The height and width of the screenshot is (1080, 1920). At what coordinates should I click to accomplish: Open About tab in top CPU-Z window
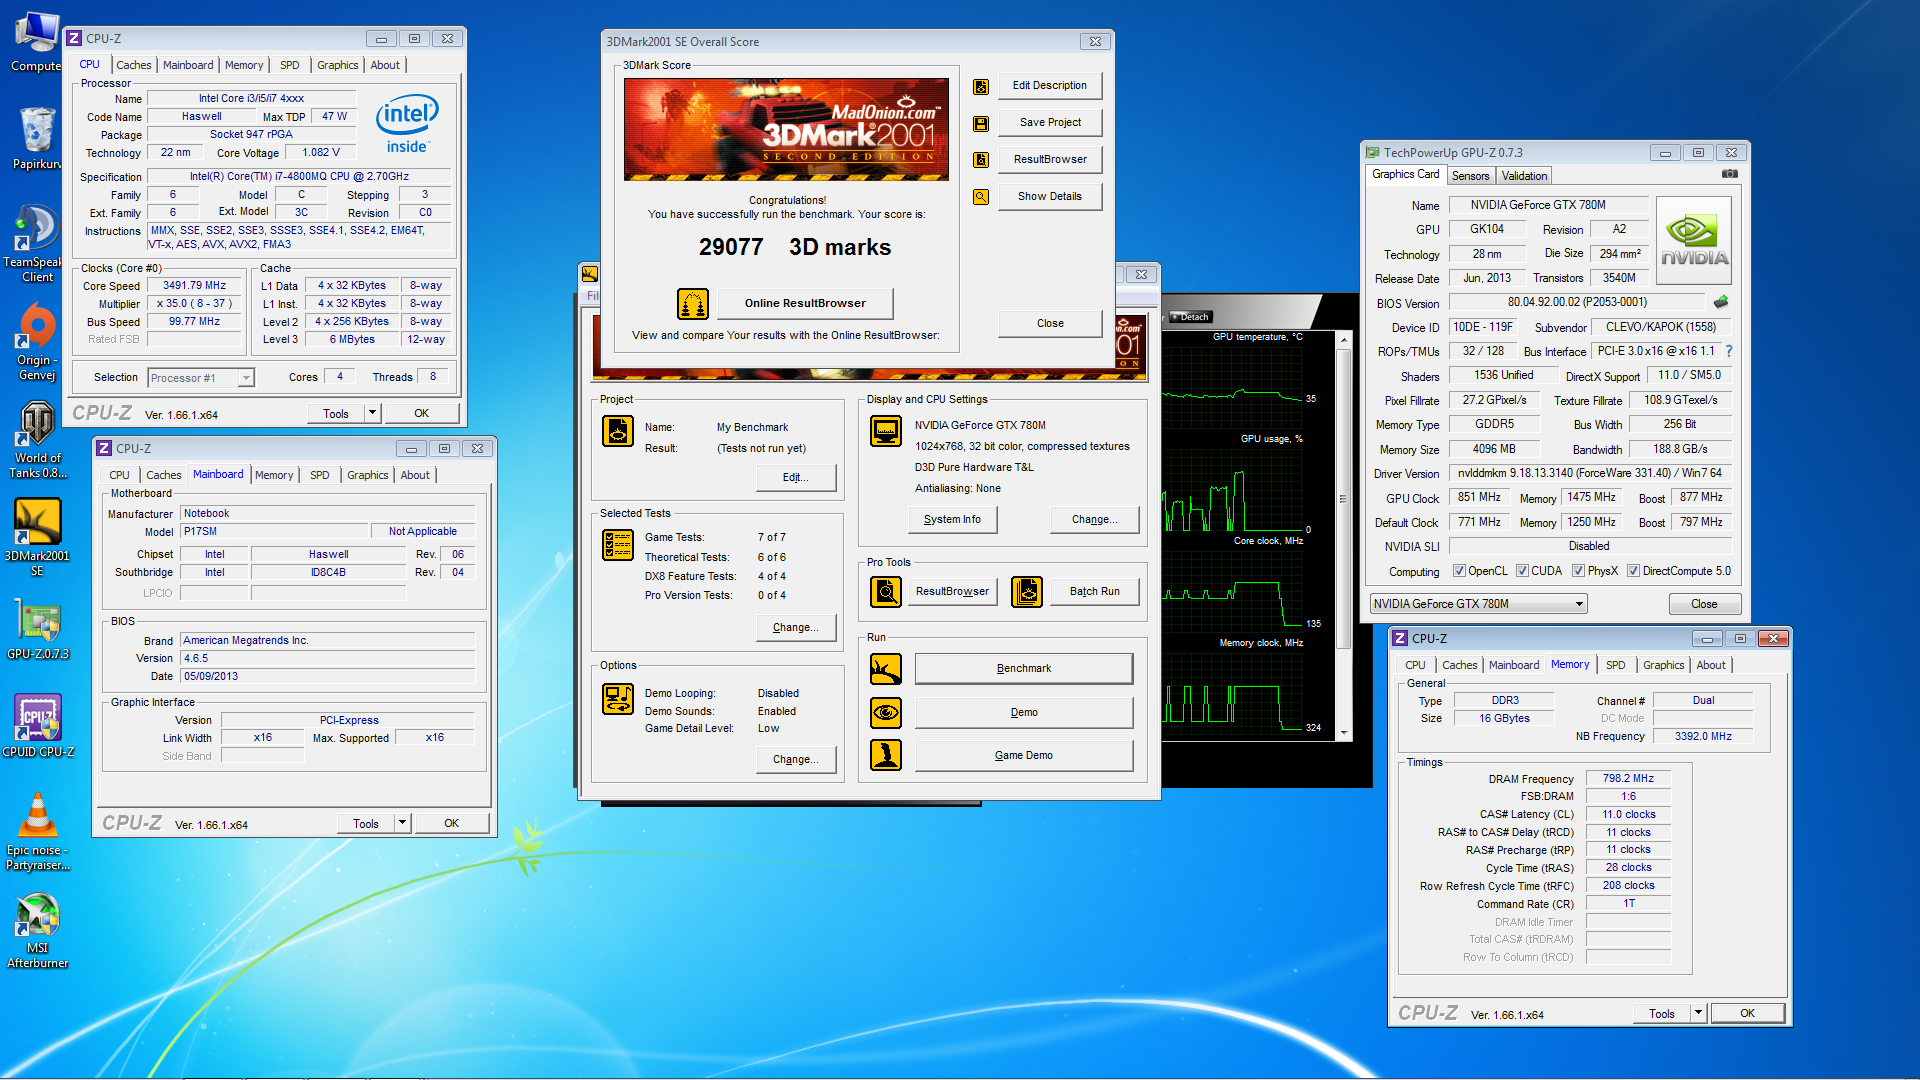click(x=385, y=65)
